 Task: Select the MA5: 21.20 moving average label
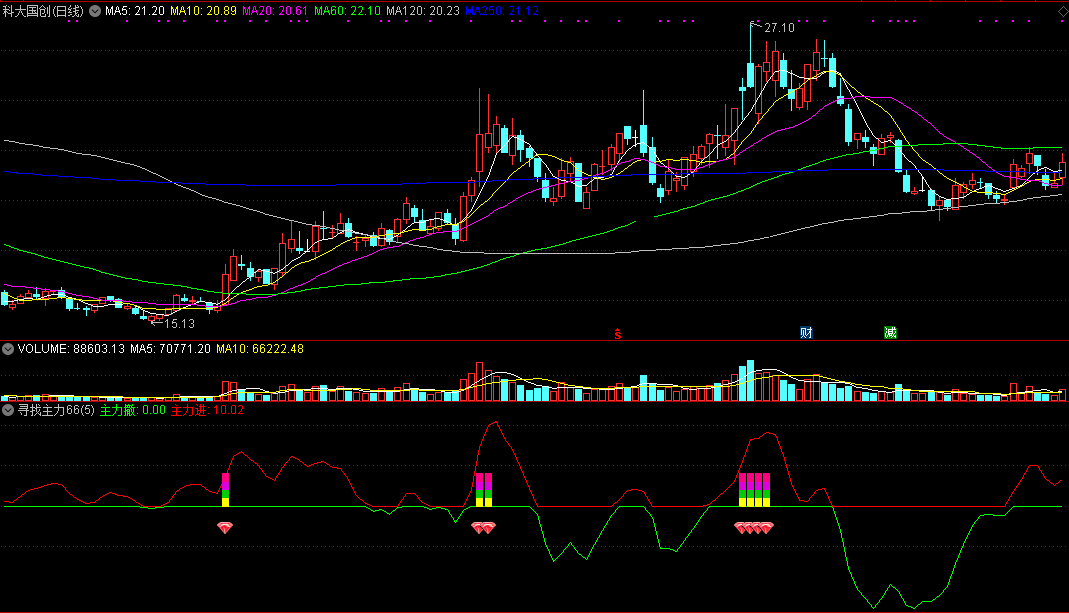135,11
